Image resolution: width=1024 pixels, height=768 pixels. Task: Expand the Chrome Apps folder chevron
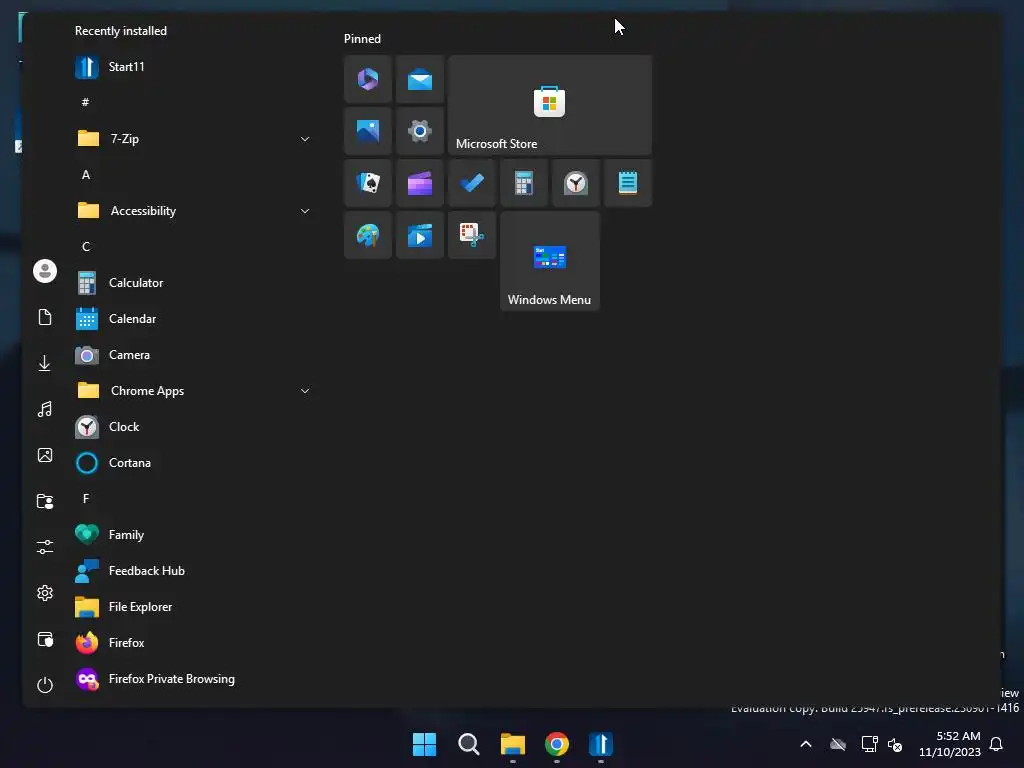click(305, 391)
